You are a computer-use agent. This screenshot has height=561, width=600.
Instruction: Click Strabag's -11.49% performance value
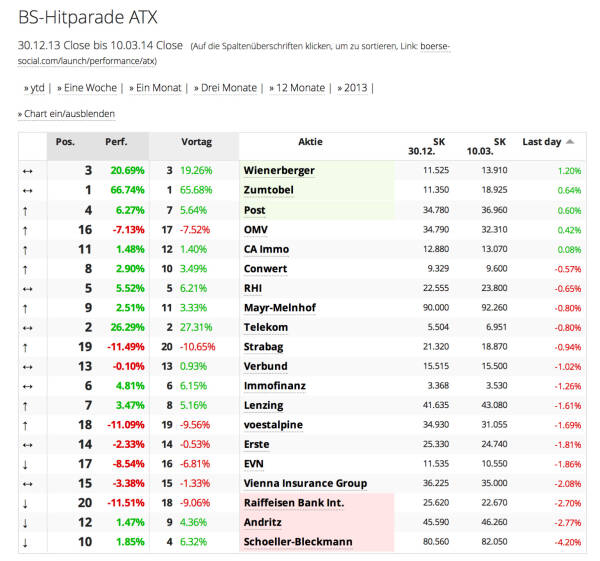[126, 347]
